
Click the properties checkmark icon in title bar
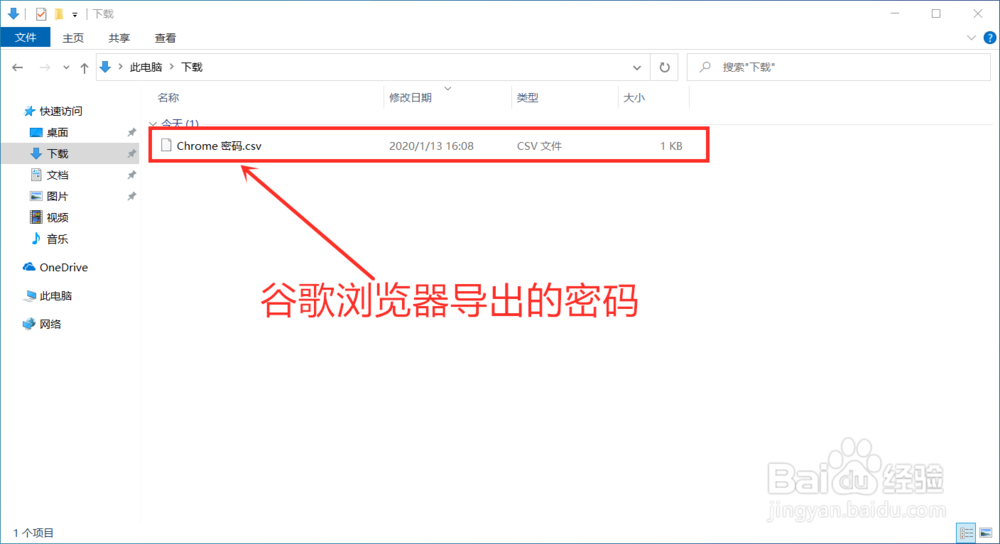[x=41, y=13]
